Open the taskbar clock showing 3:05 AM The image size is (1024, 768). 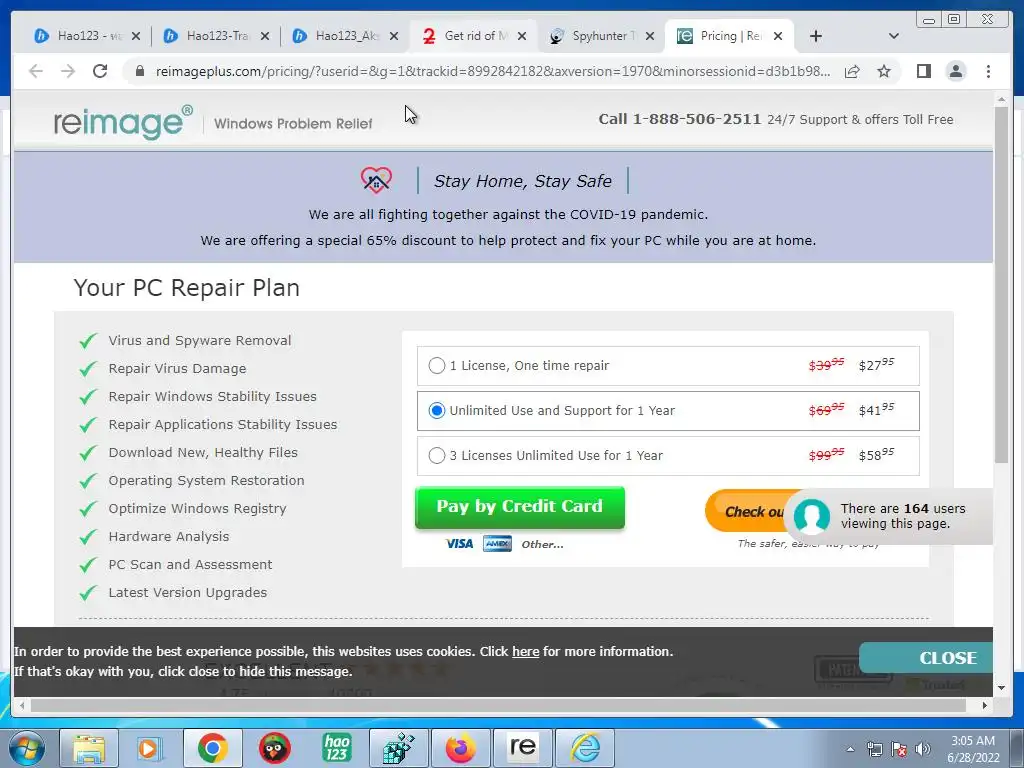973,749
